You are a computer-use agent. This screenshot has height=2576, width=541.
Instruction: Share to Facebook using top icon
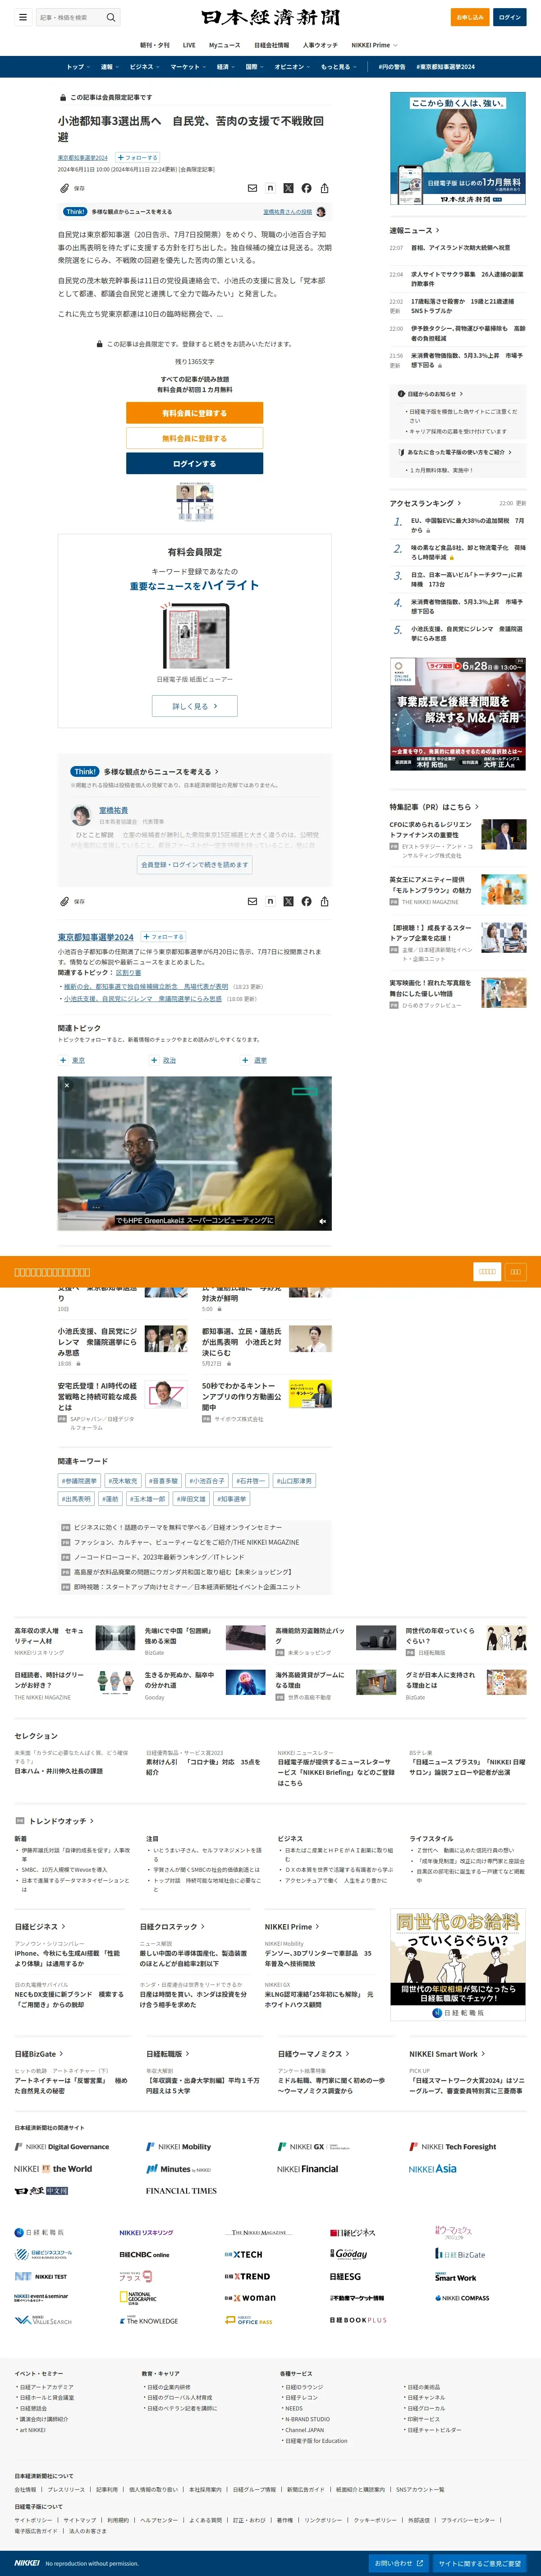point(306,188)
